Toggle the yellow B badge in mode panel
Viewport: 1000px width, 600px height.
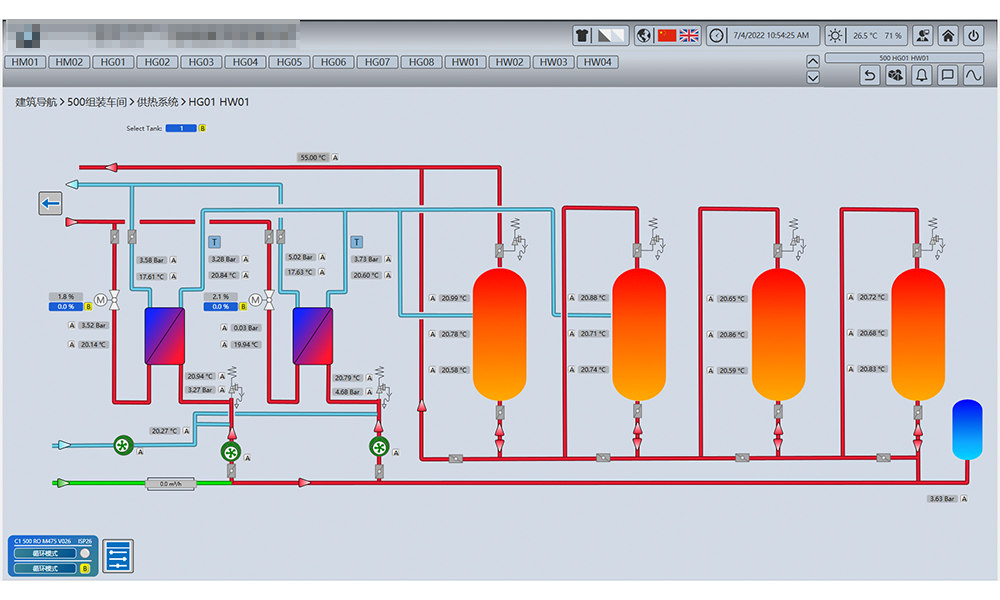click(85, 568)
